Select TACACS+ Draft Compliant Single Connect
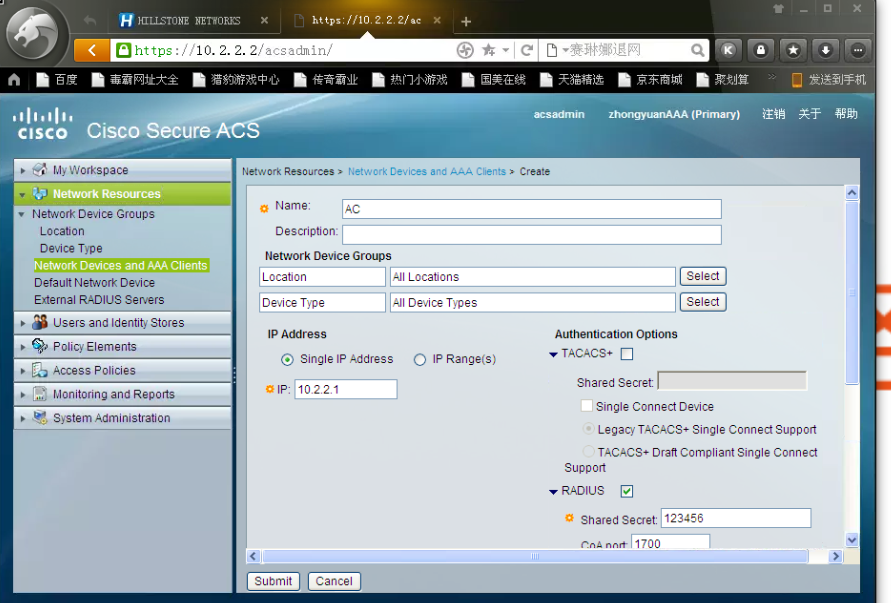Screen dimensions: 891x603 point(589,451)
